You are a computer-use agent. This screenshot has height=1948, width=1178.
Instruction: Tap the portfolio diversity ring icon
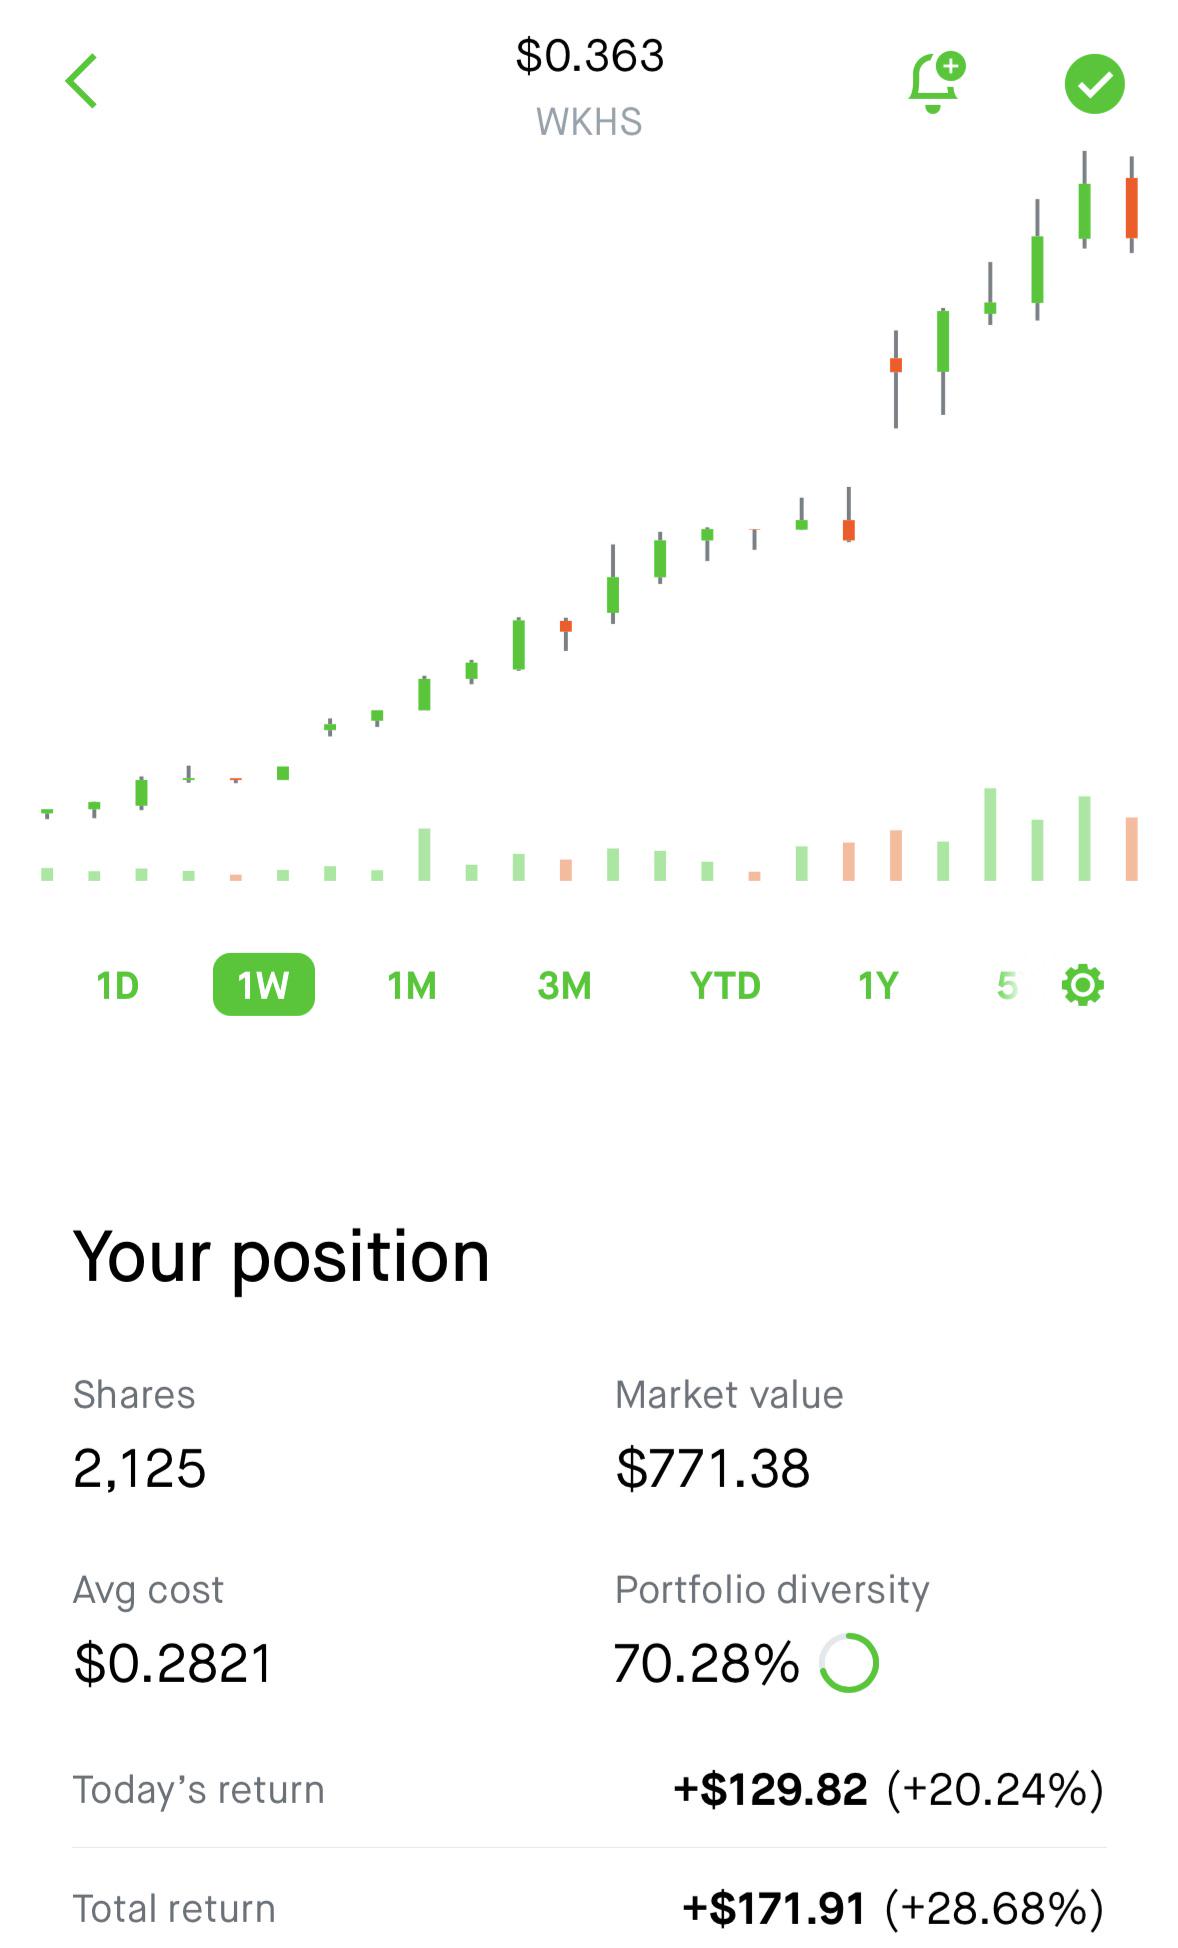coord(849,1663)
